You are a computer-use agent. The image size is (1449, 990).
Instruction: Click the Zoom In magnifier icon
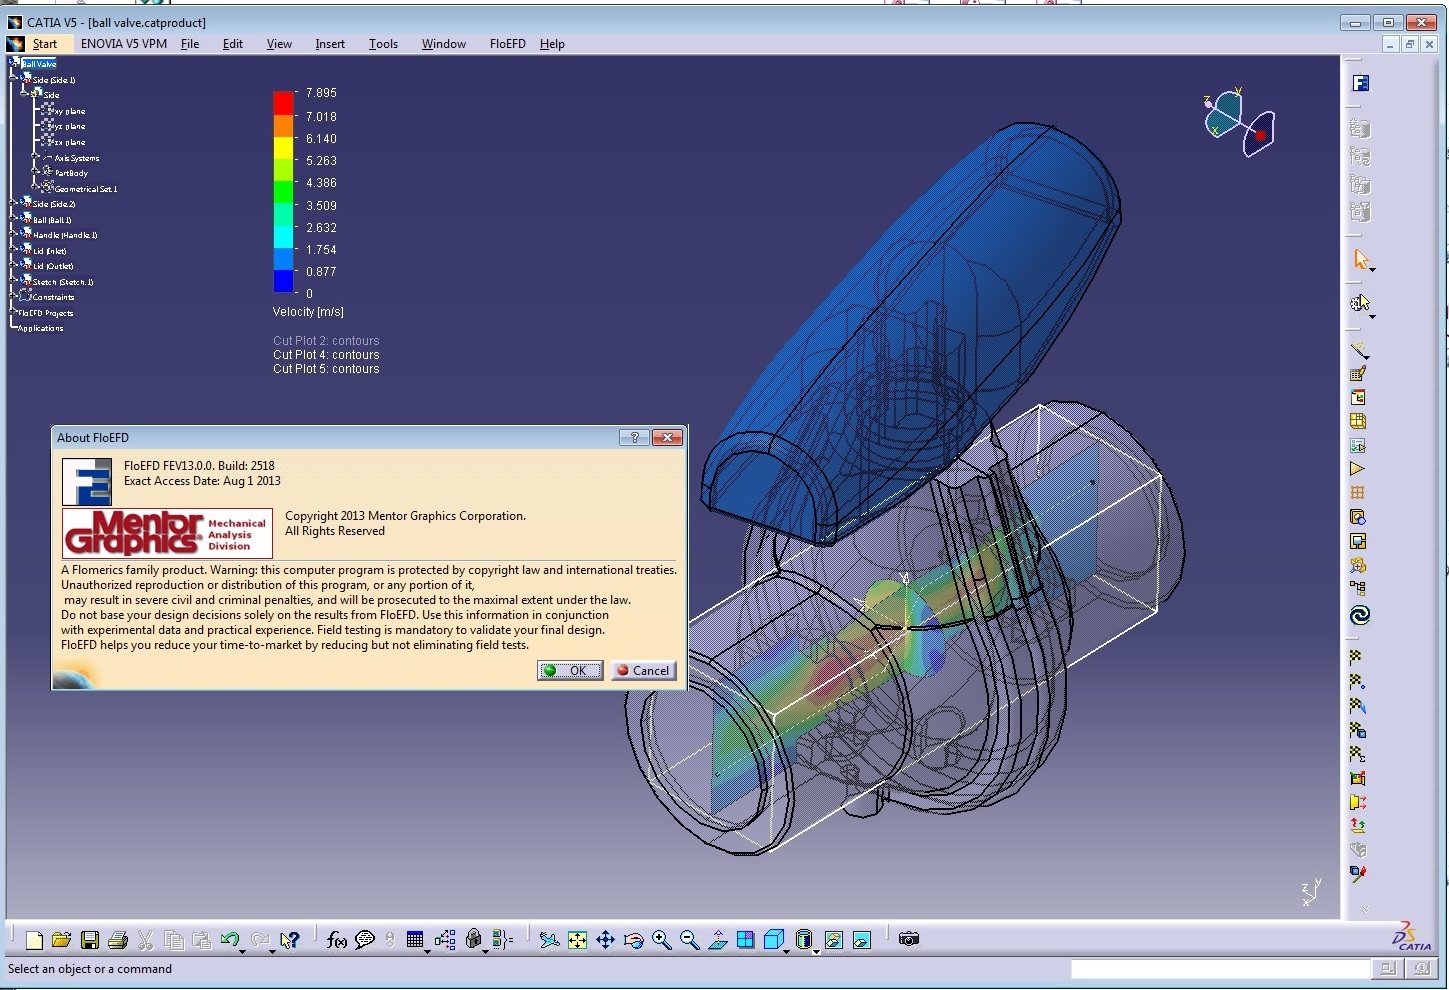pyautogui.click(x=661, y=940)
